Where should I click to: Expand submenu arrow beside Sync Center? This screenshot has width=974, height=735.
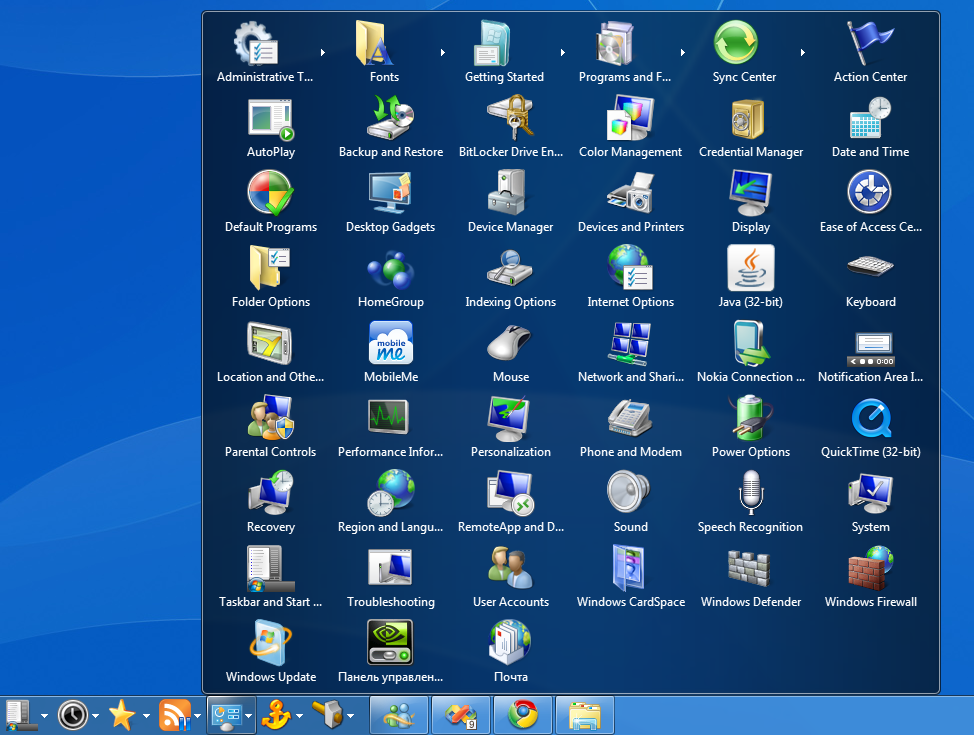tap(803, 53)
